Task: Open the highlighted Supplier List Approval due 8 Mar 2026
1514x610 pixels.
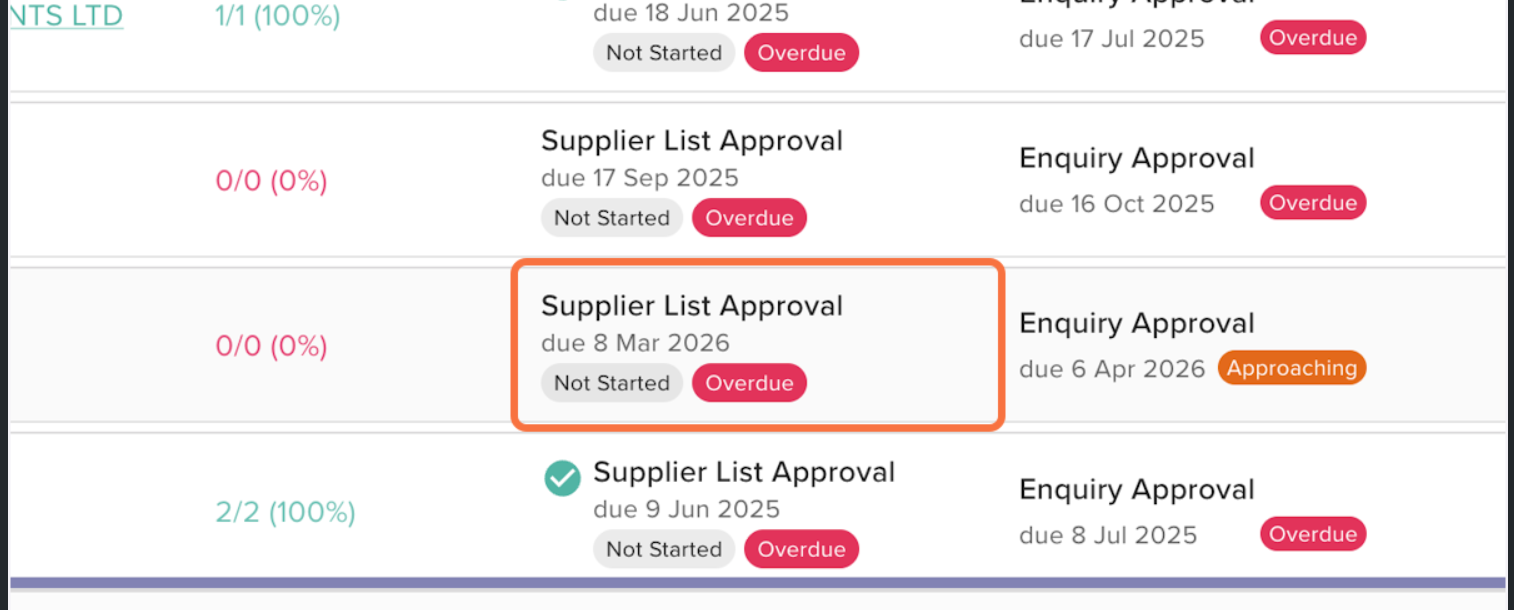Action: [x=691, y=306]
